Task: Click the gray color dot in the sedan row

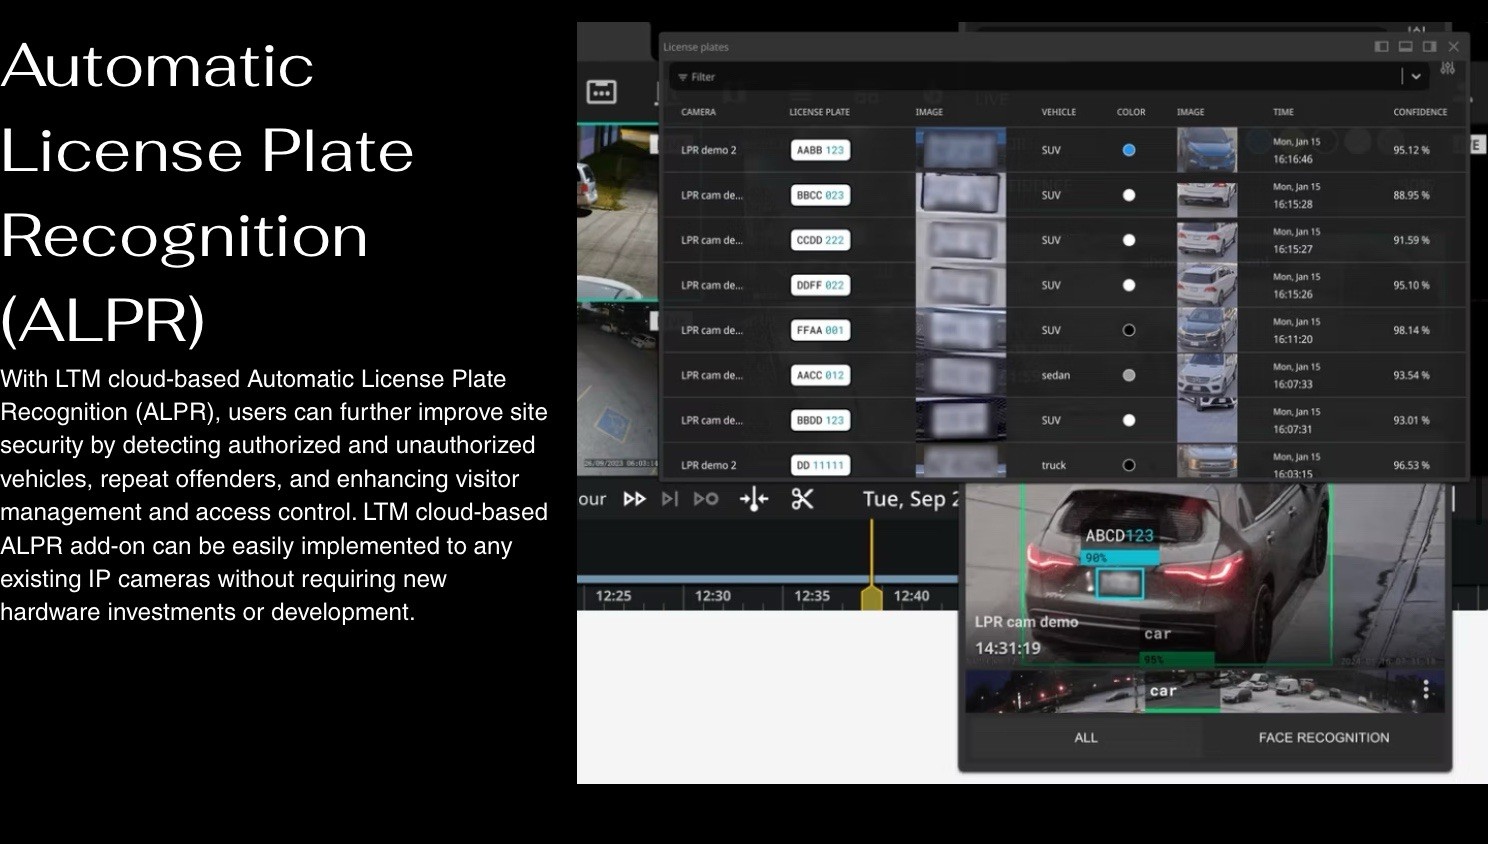Action: point(1129,375)
